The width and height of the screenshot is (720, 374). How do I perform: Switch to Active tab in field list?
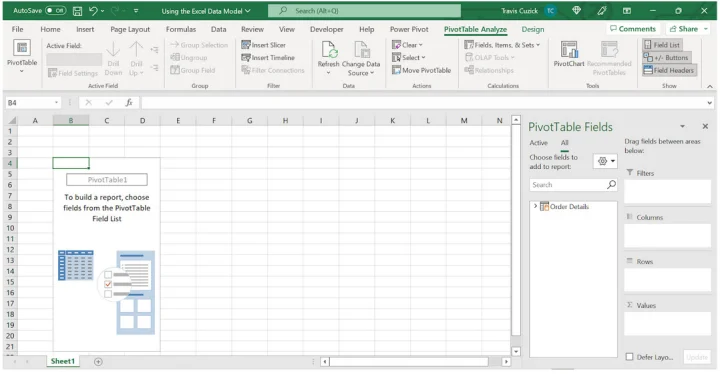[538, 143]
